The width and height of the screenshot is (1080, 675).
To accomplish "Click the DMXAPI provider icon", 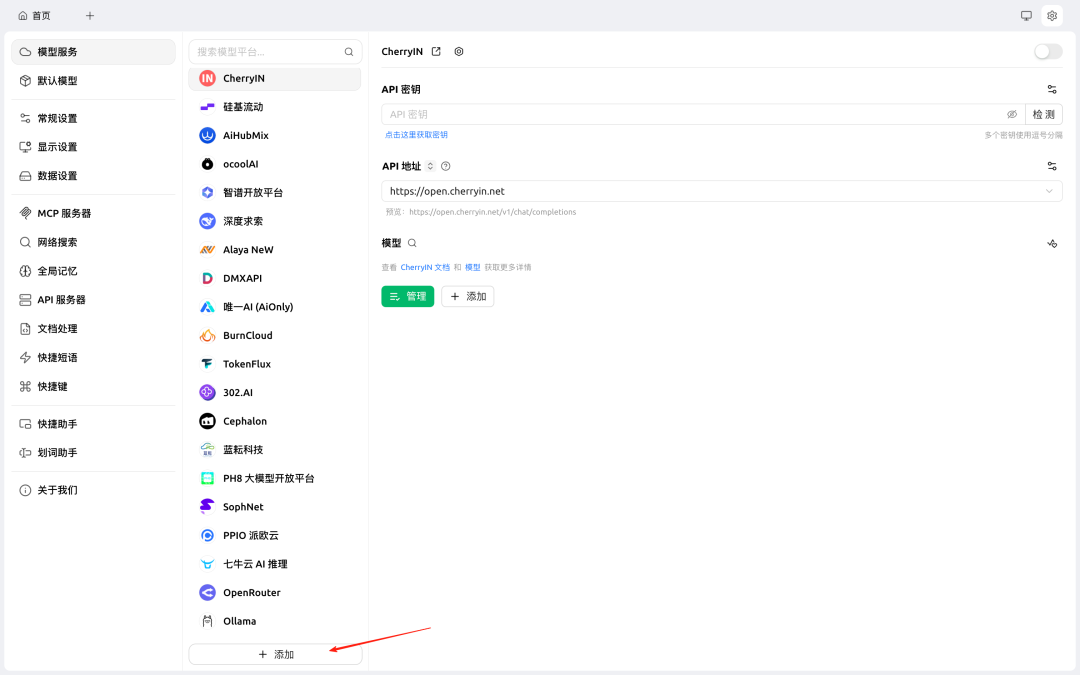I will point(207,278).
